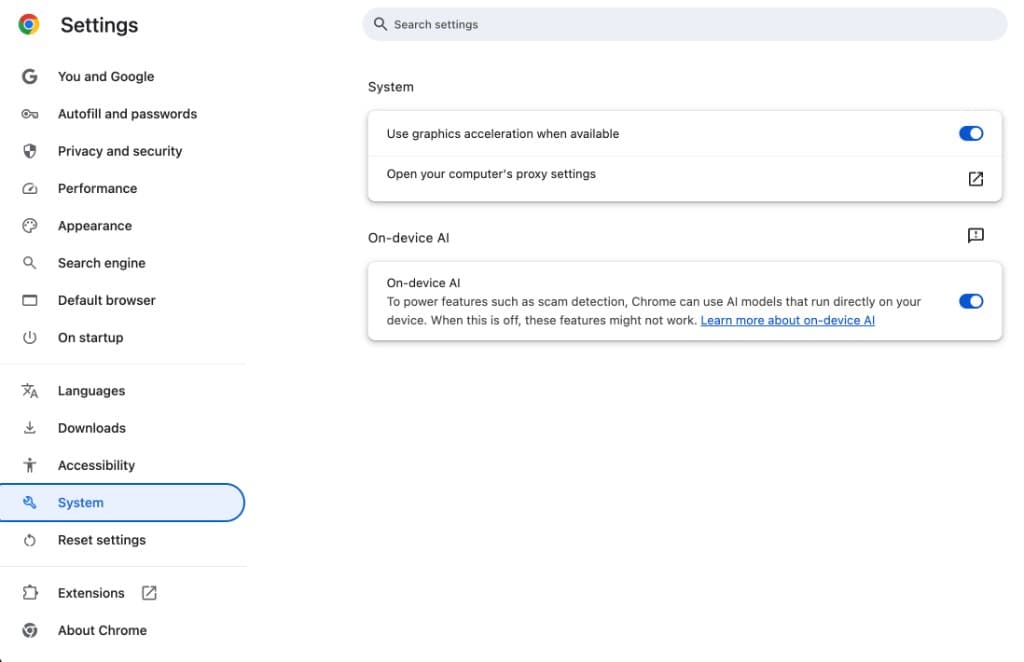Click the magnifier icon for Search engine
The image size is (1024, 662).
pyautogui.click(x=29, y=263)
